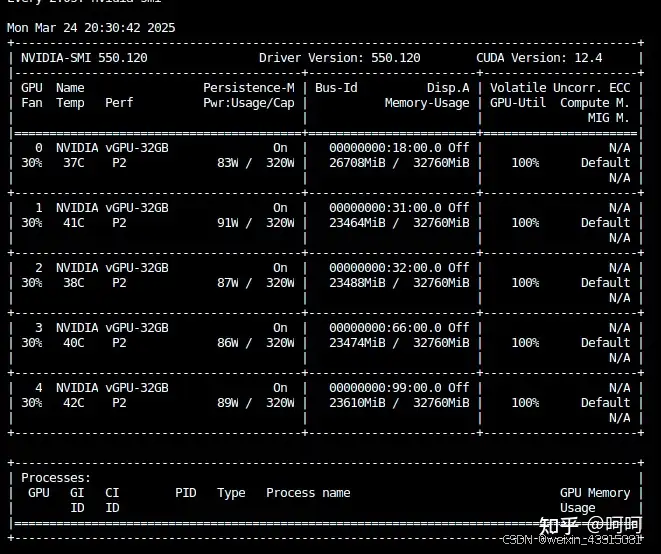Select memory value 23488MiB

(x=357, y=282)
